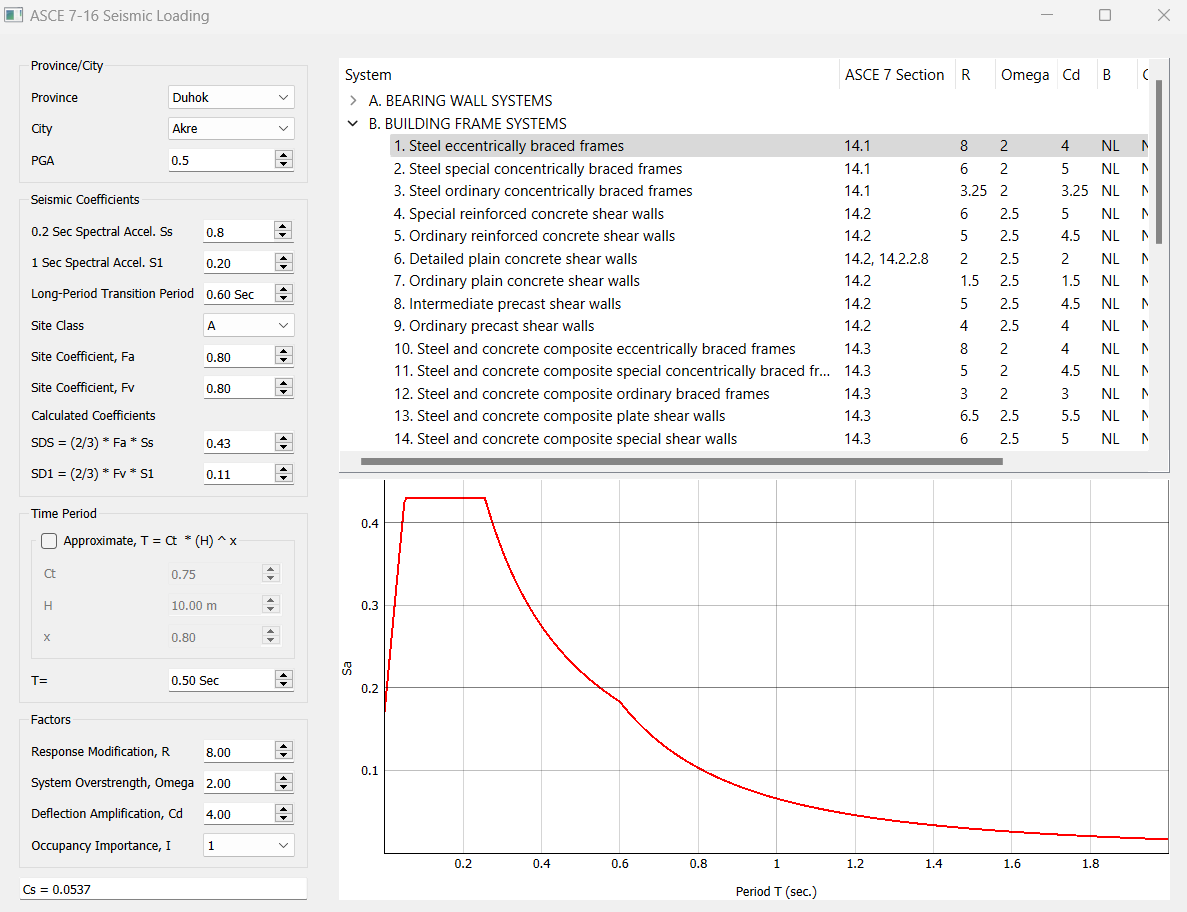Click the ASCE 7-16 window title icon

(x=13, y=15)
